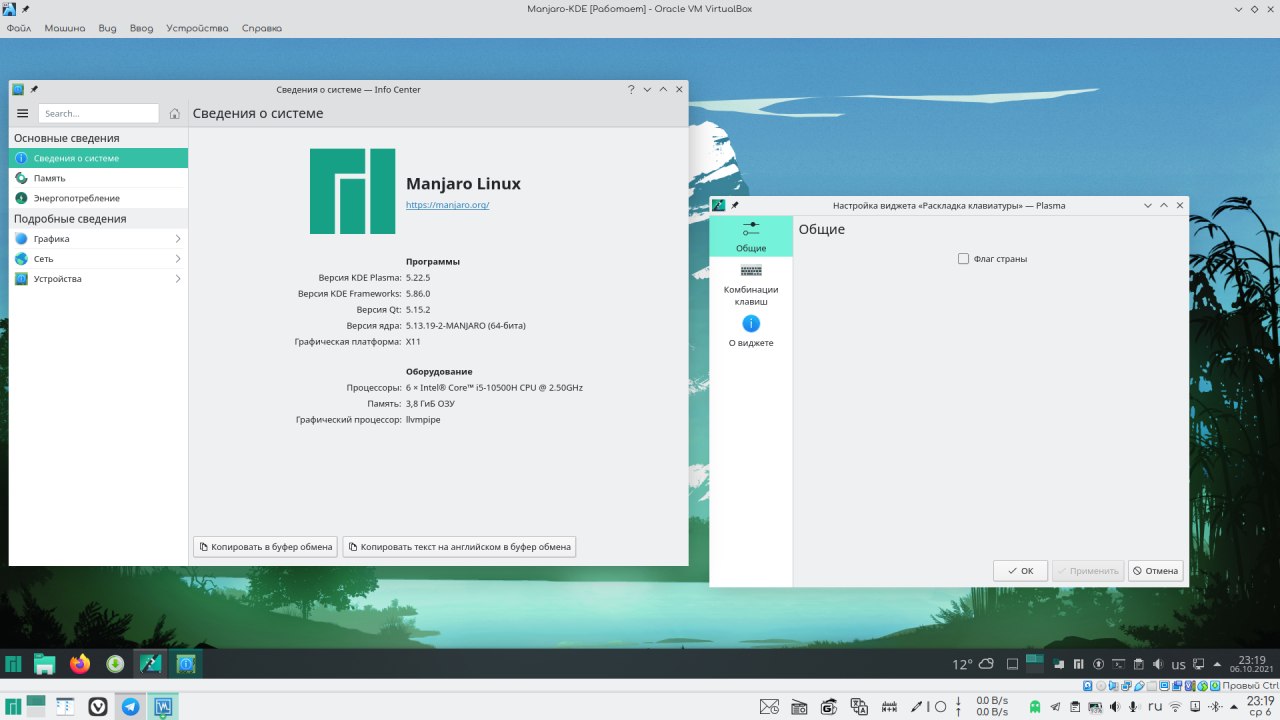Focus the Search field in Info Center
The image size is (1280, 720).
click(98, 114)
